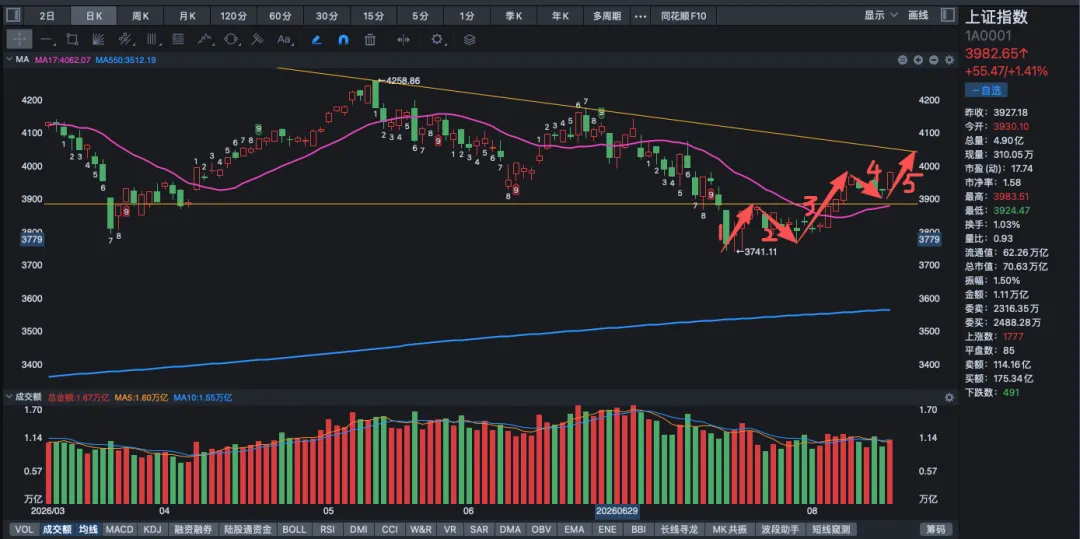Image resolution: width=1080 pixels, height=539 pixels.
Task: Click the equals-sign icon in MA panel header
Action: pos(902,61)
